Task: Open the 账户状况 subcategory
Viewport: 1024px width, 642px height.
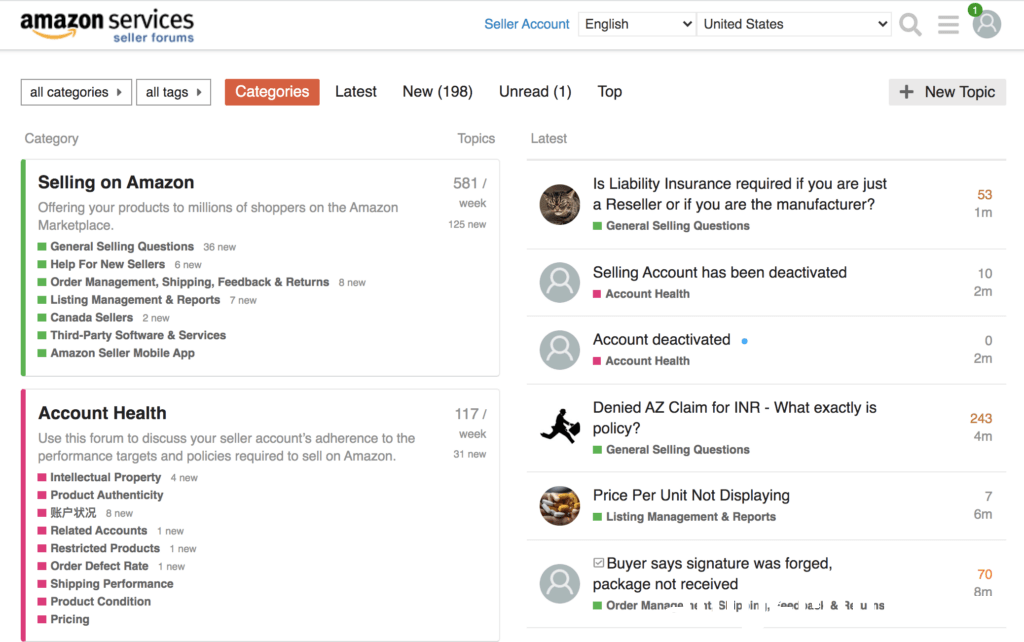Action: (x=73, y=513)
